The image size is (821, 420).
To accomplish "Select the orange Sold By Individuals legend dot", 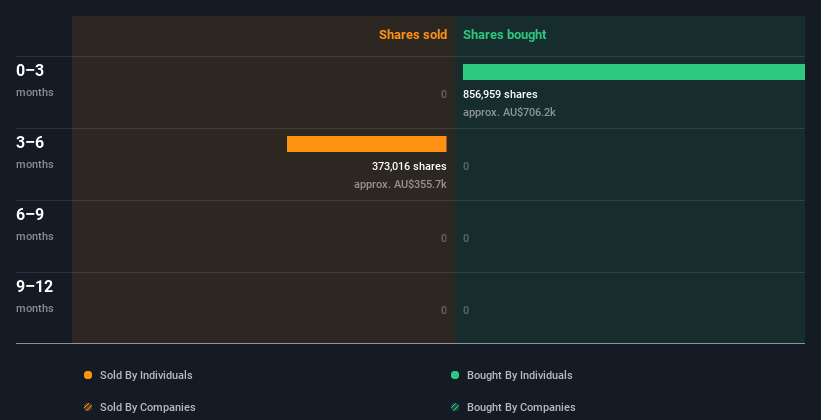I will pos(88,375).
